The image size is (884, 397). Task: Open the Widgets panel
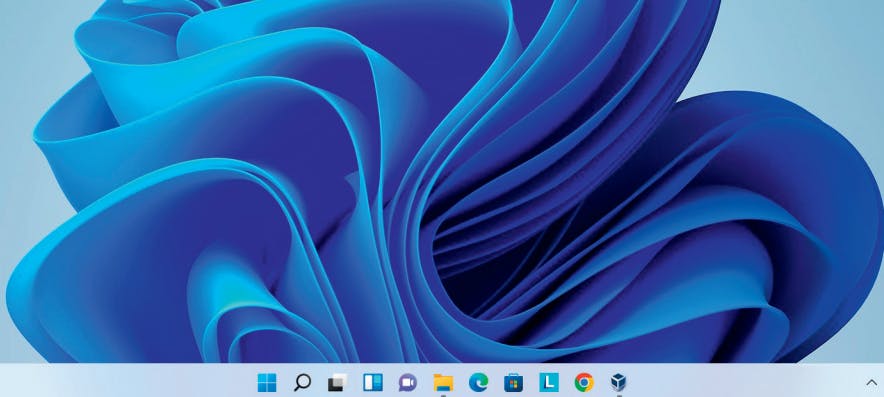click(373, 382)
